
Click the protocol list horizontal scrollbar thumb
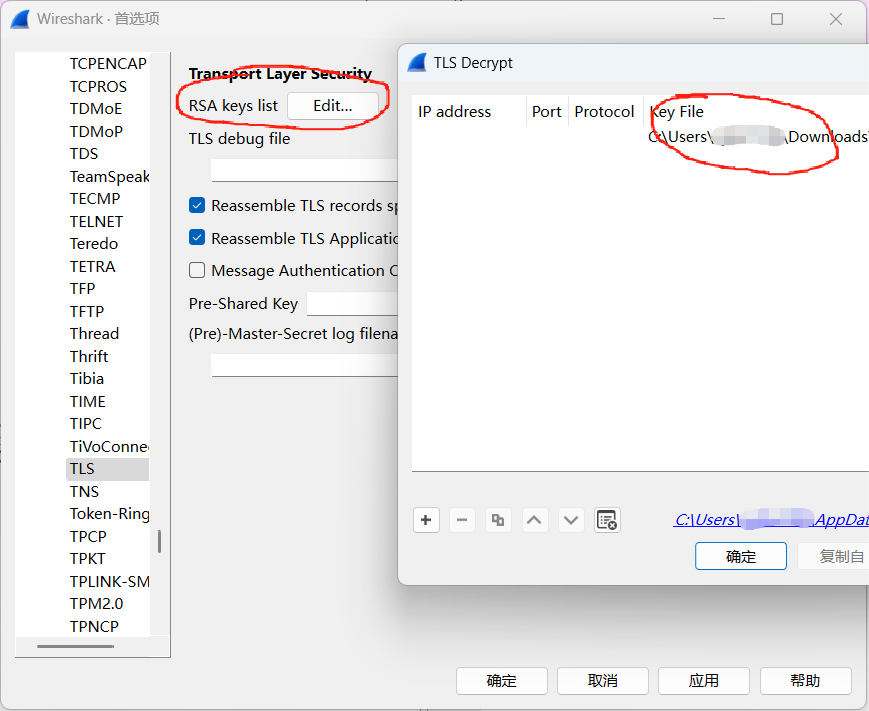pos(75,646)
